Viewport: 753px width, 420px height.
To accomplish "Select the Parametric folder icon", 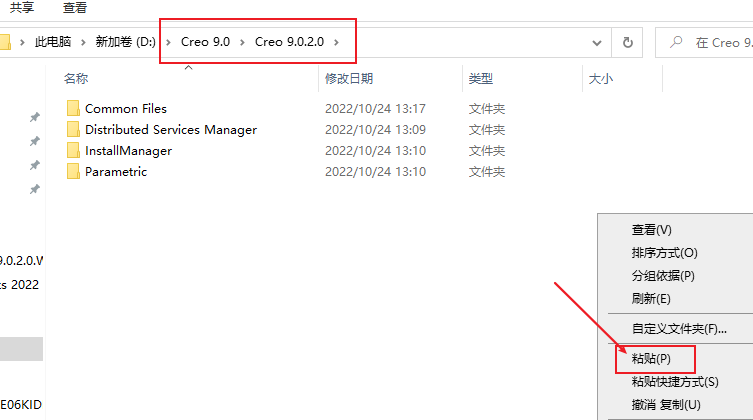I will click(73, 172).
